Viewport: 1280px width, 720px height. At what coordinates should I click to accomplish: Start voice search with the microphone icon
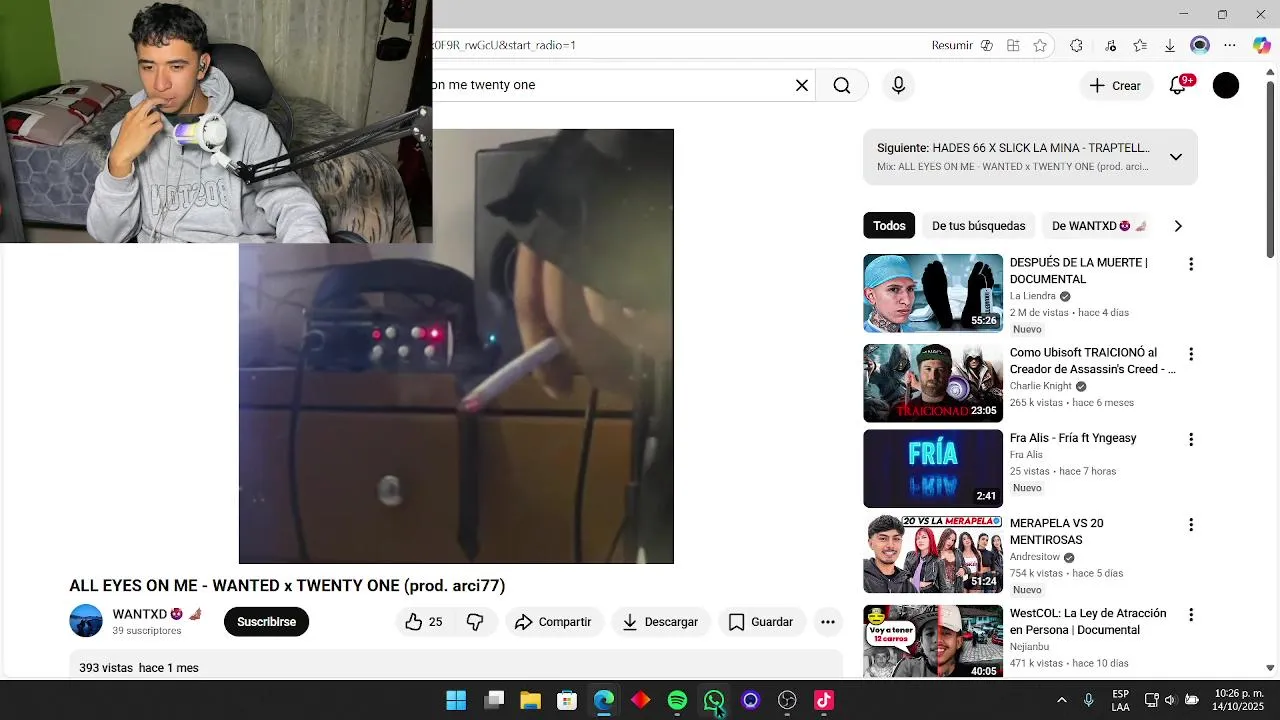pyautogui.click(x=898, y=85)
